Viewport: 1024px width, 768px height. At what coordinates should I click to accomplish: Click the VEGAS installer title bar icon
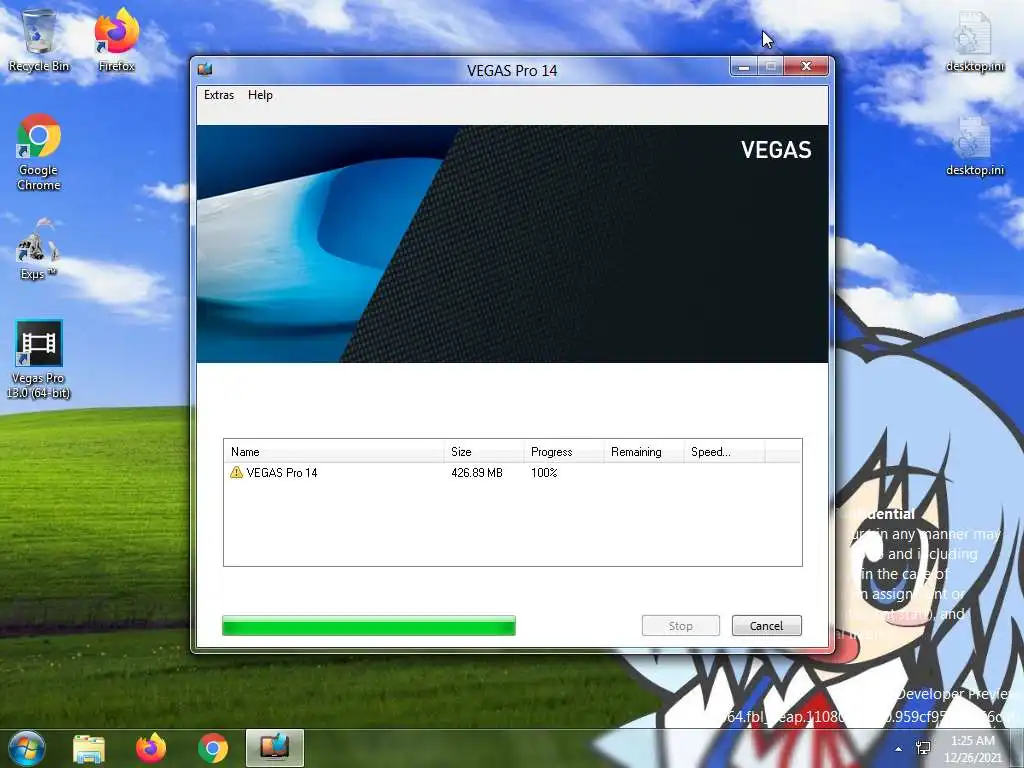click(x=205, y=69)
